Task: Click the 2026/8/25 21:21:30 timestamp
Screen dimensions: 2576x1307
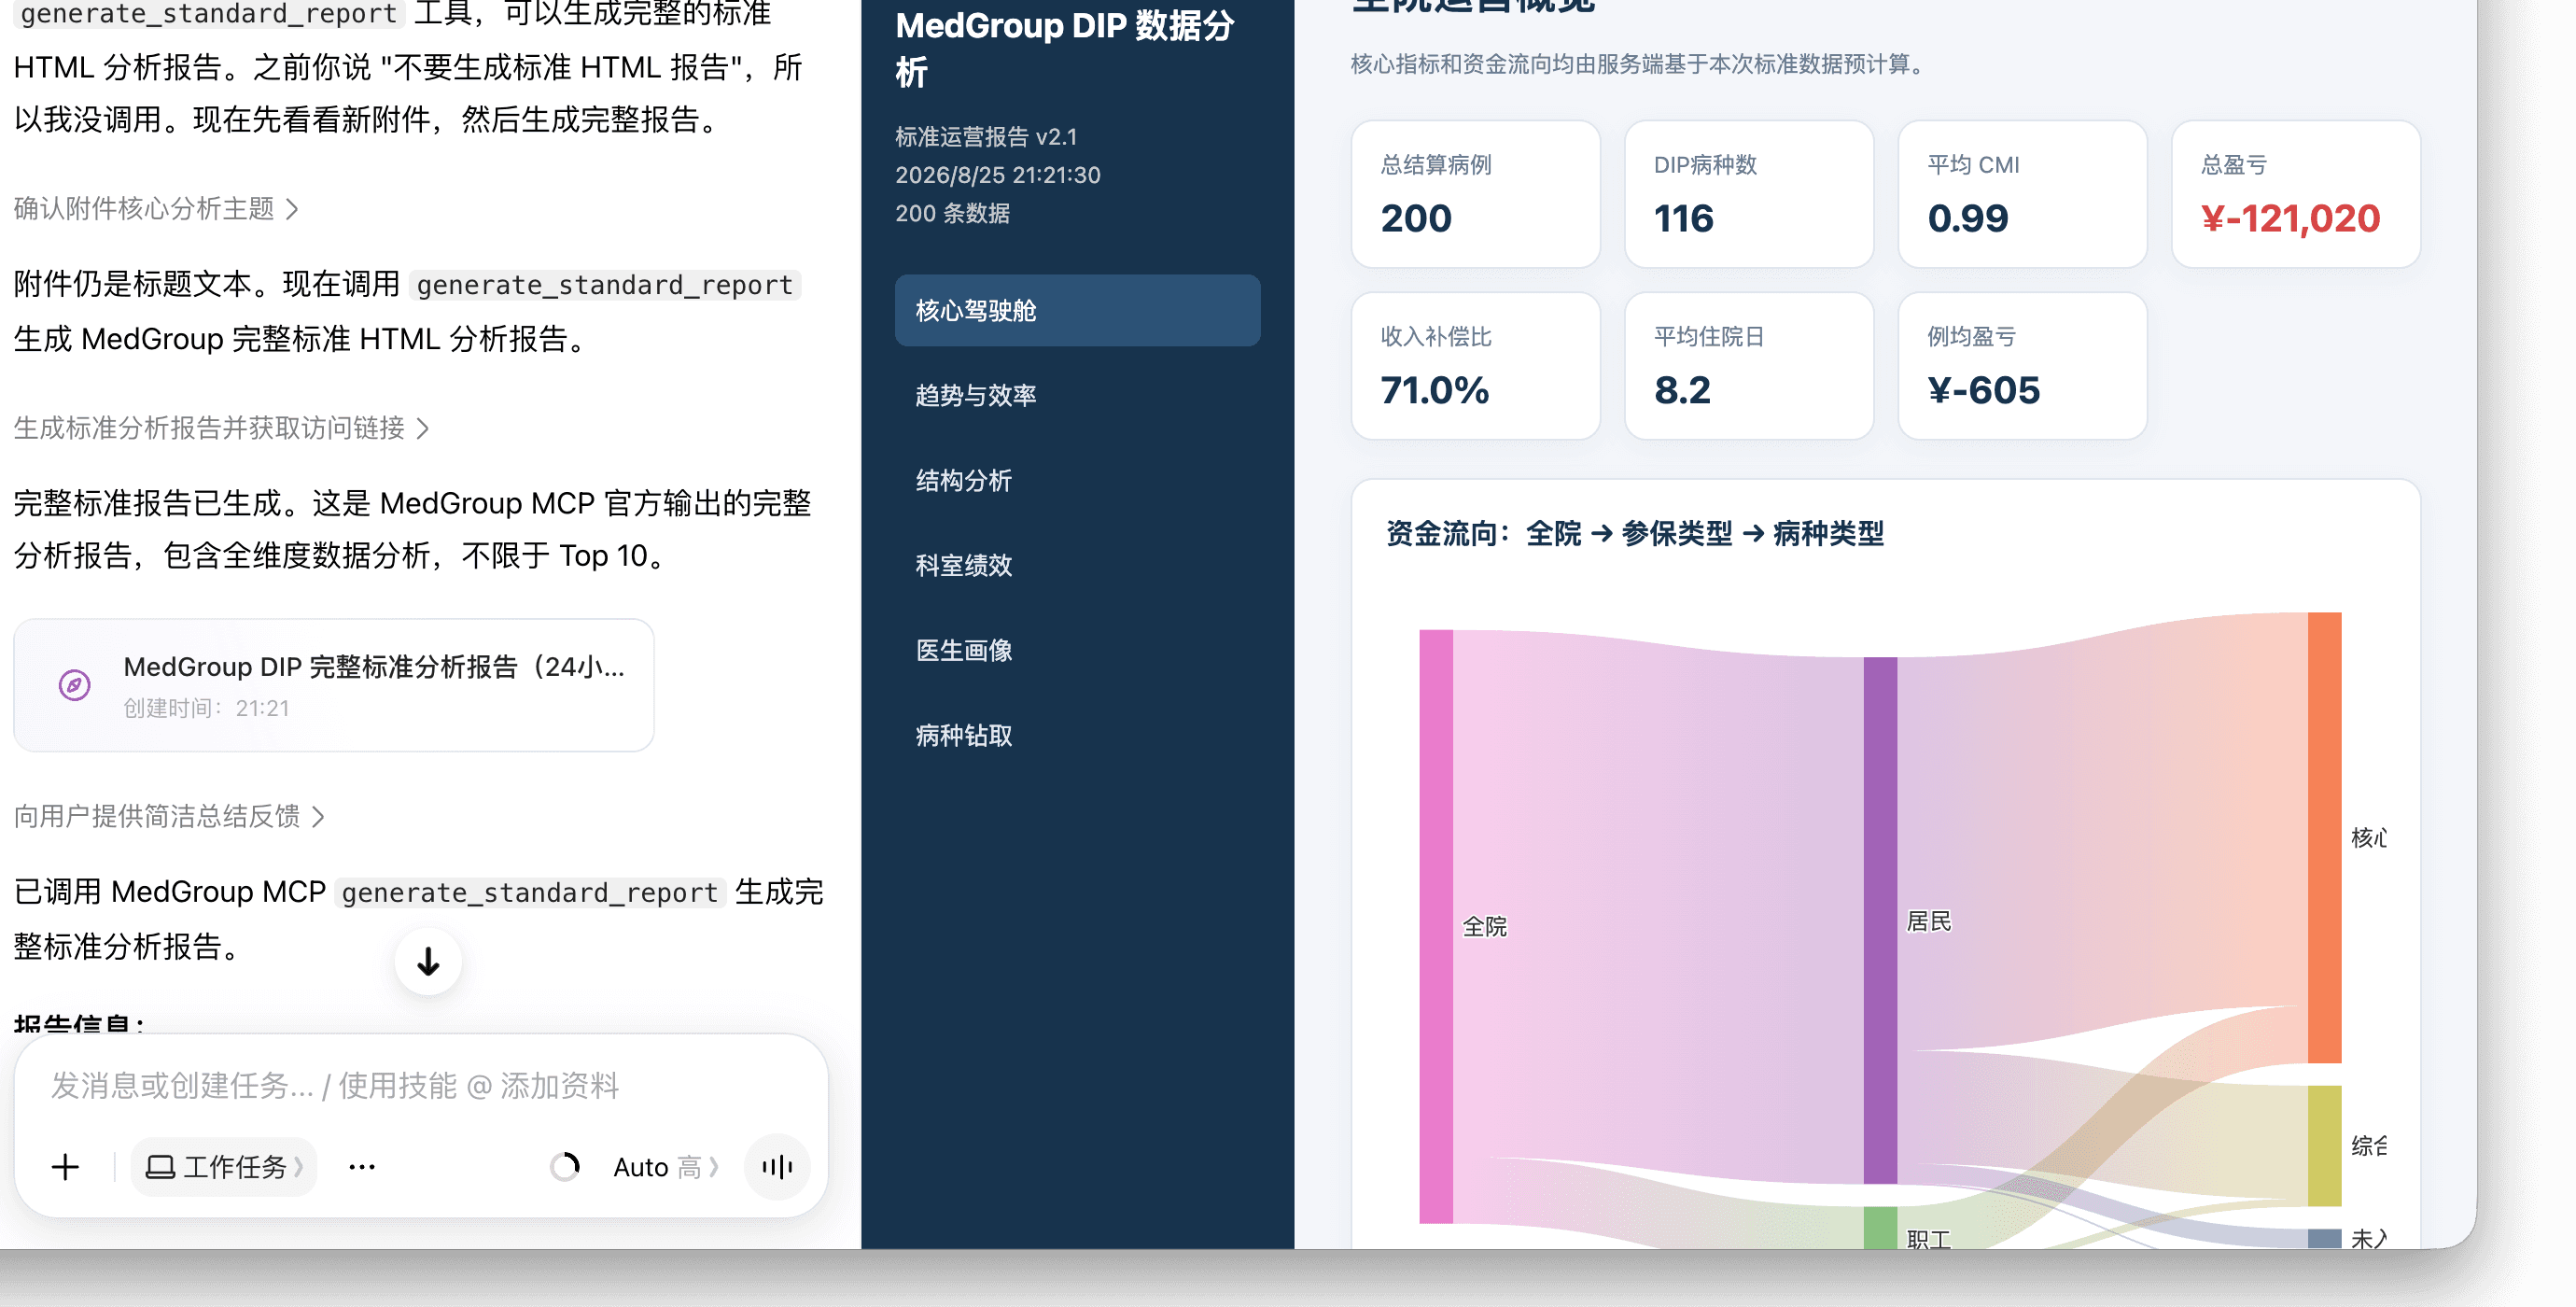Action: coord(997,175)
